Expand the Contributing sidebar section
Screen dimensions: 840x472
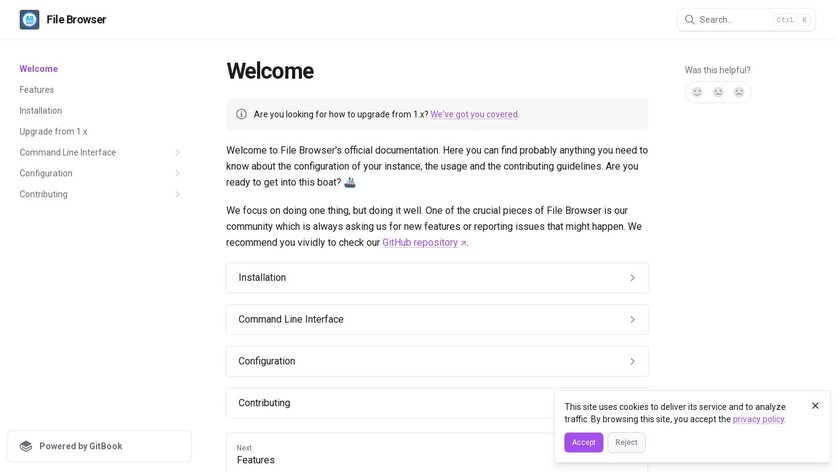point(177,195)
